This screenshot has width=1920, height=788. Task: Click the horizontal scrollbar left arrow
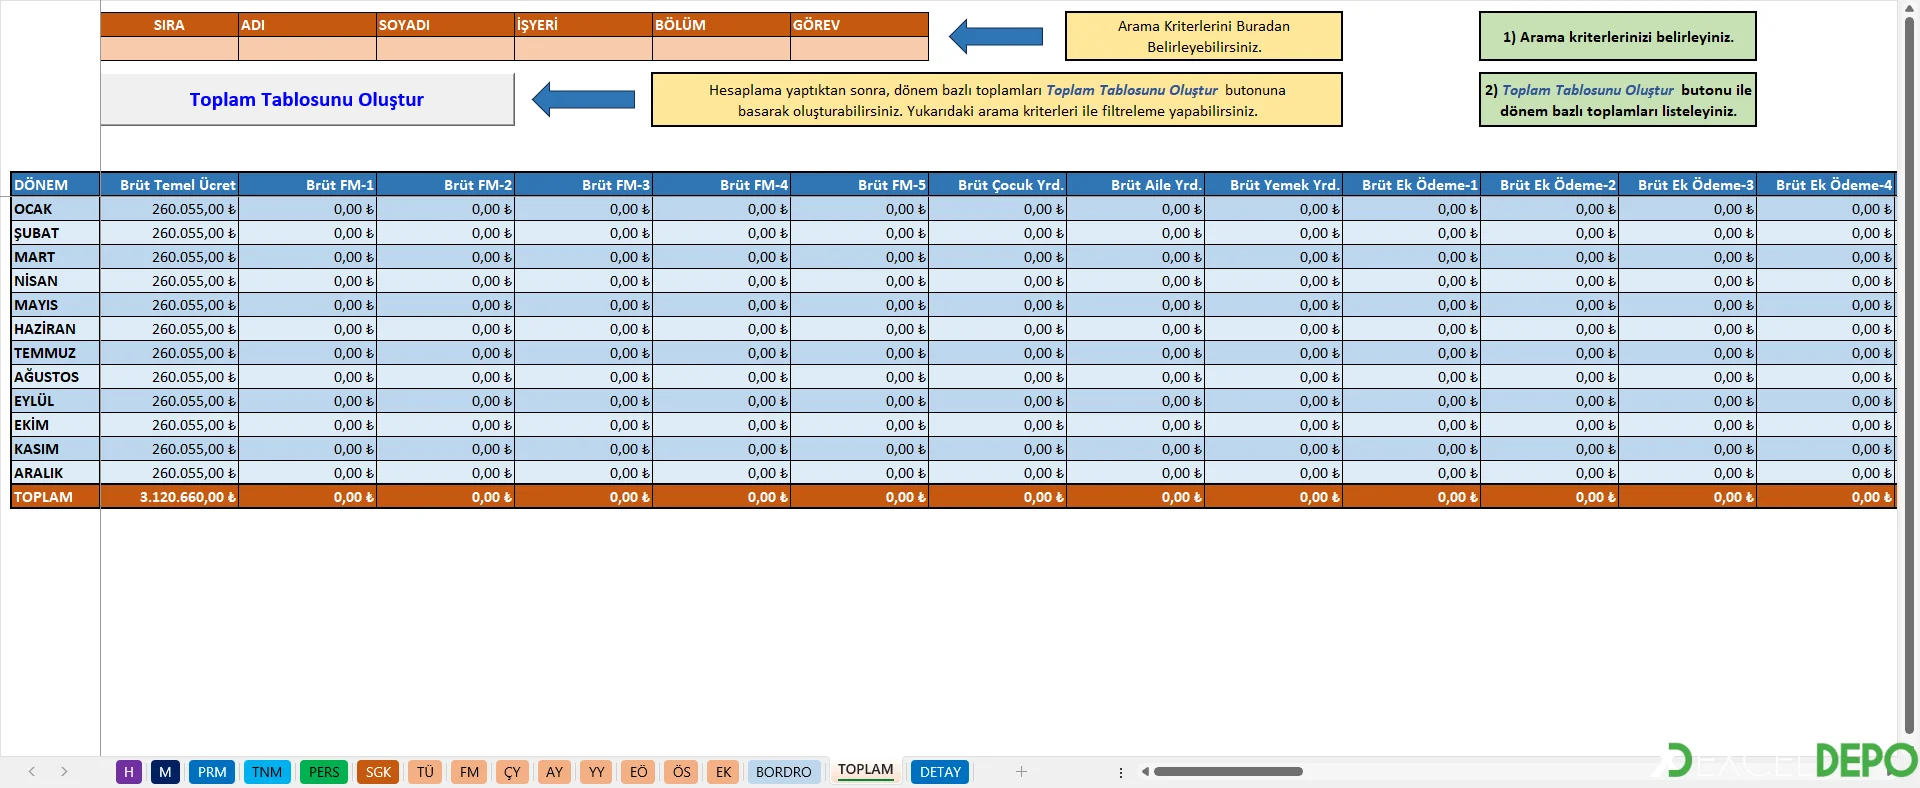1145,771
